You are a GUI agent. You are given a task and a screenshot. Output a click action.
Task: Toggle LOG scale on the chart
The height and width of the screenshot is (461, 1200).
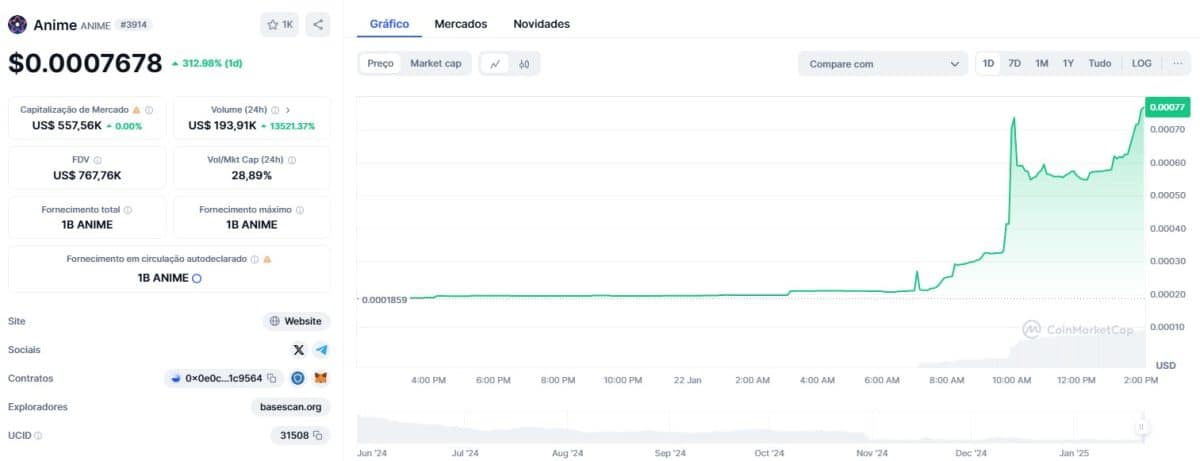(x=1142, y=64)
